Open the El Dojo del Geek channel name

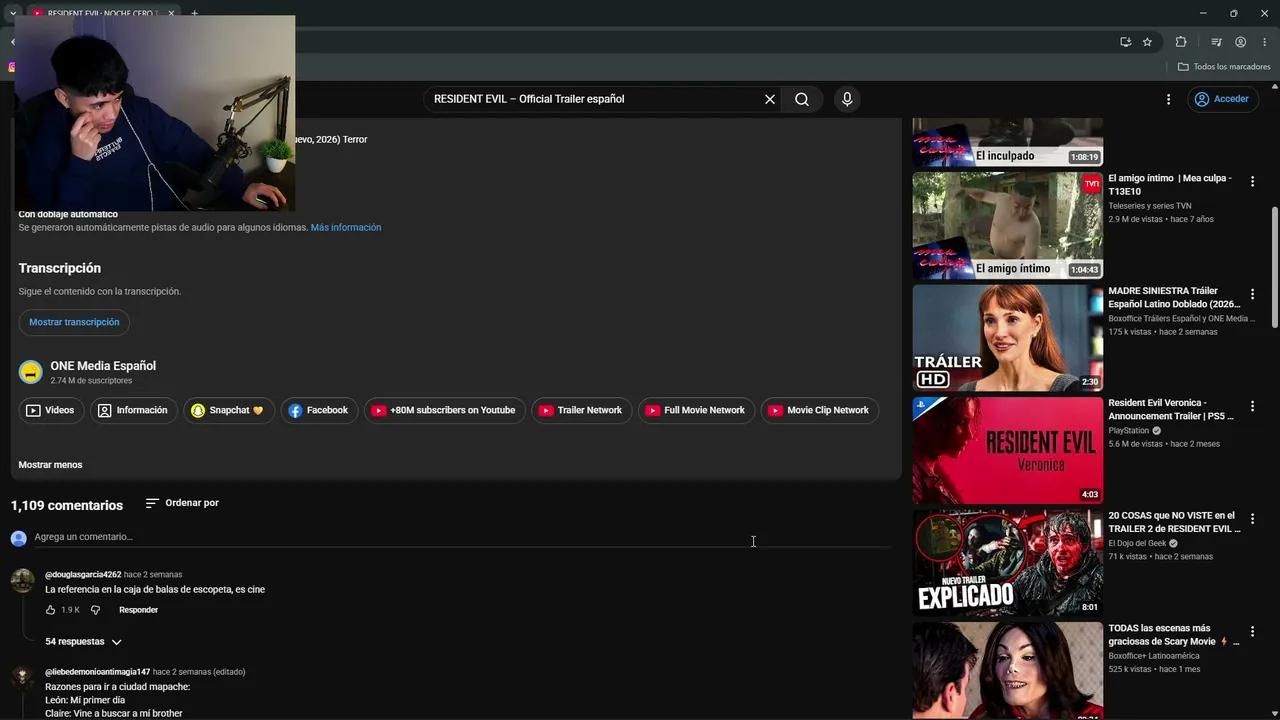click(x=1137, y=544)
